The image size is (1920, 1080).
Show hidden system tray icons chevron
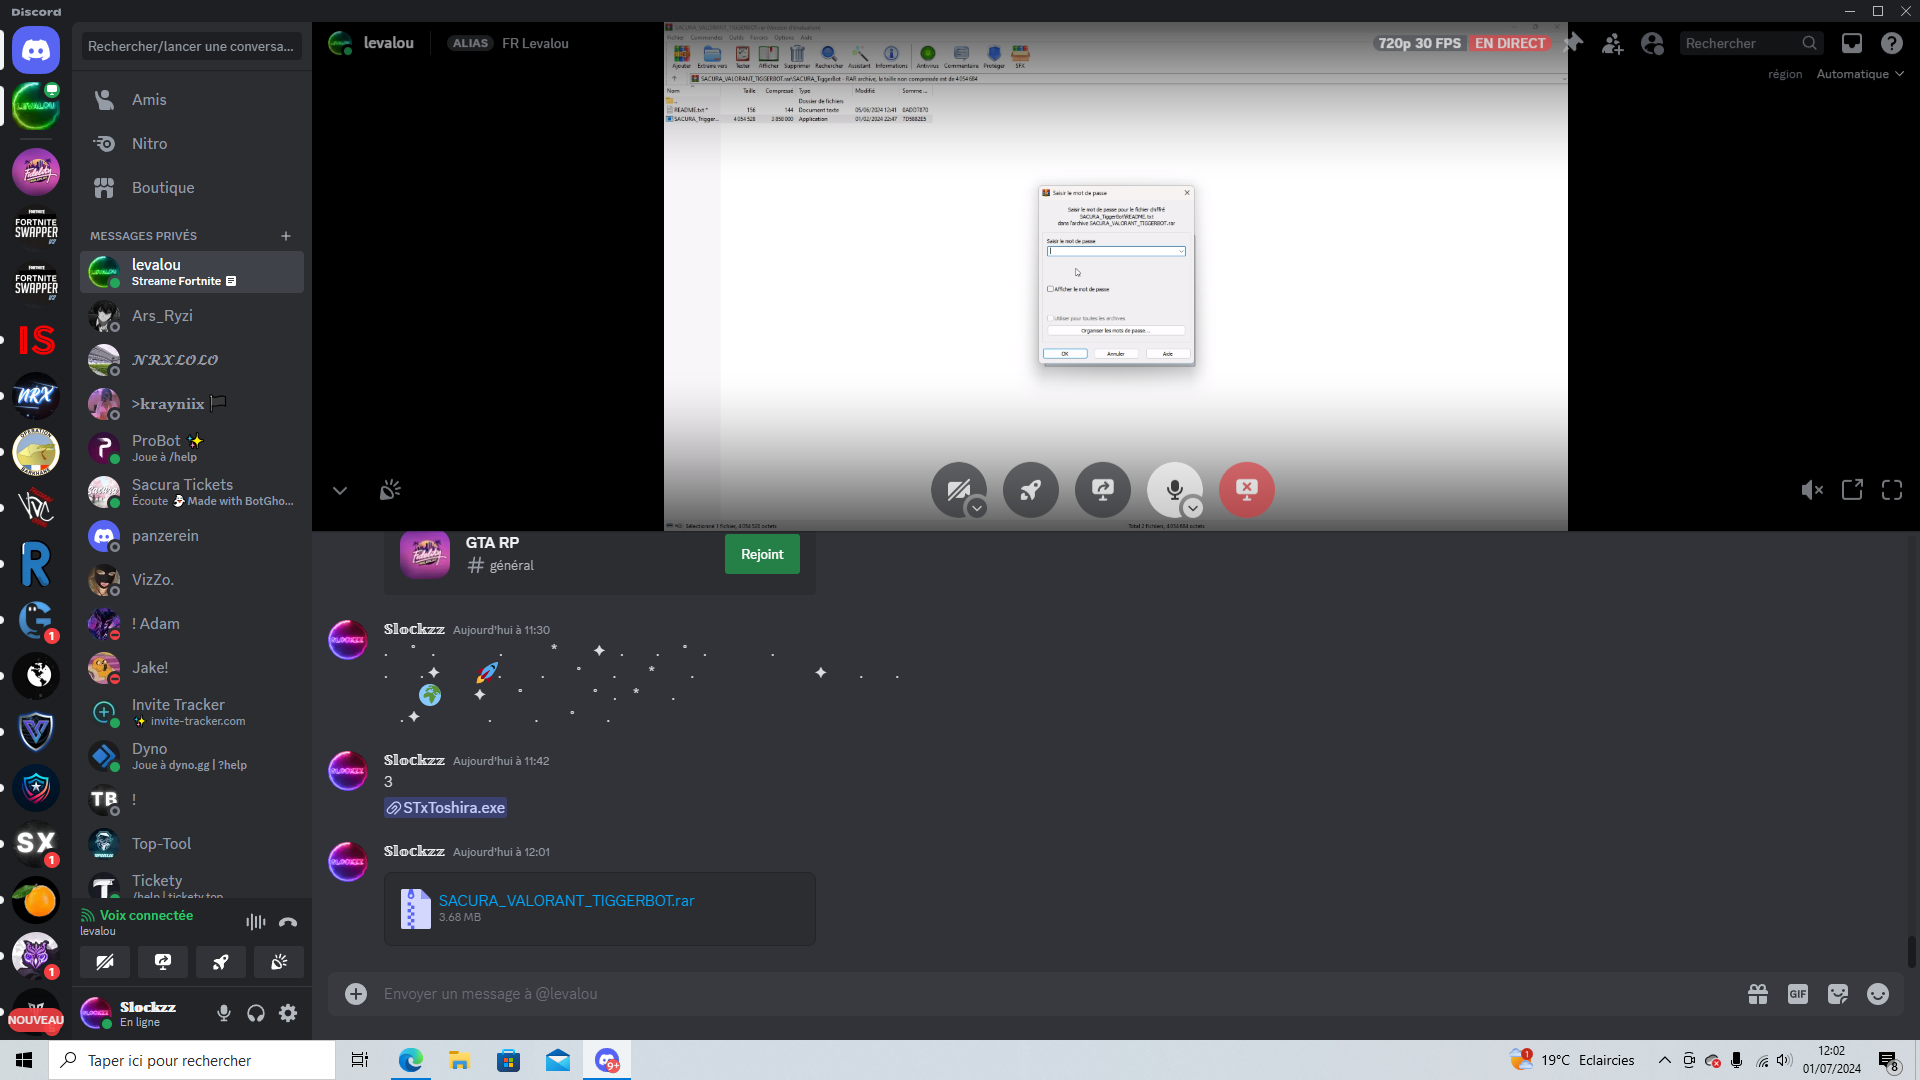[1665, 1060]
